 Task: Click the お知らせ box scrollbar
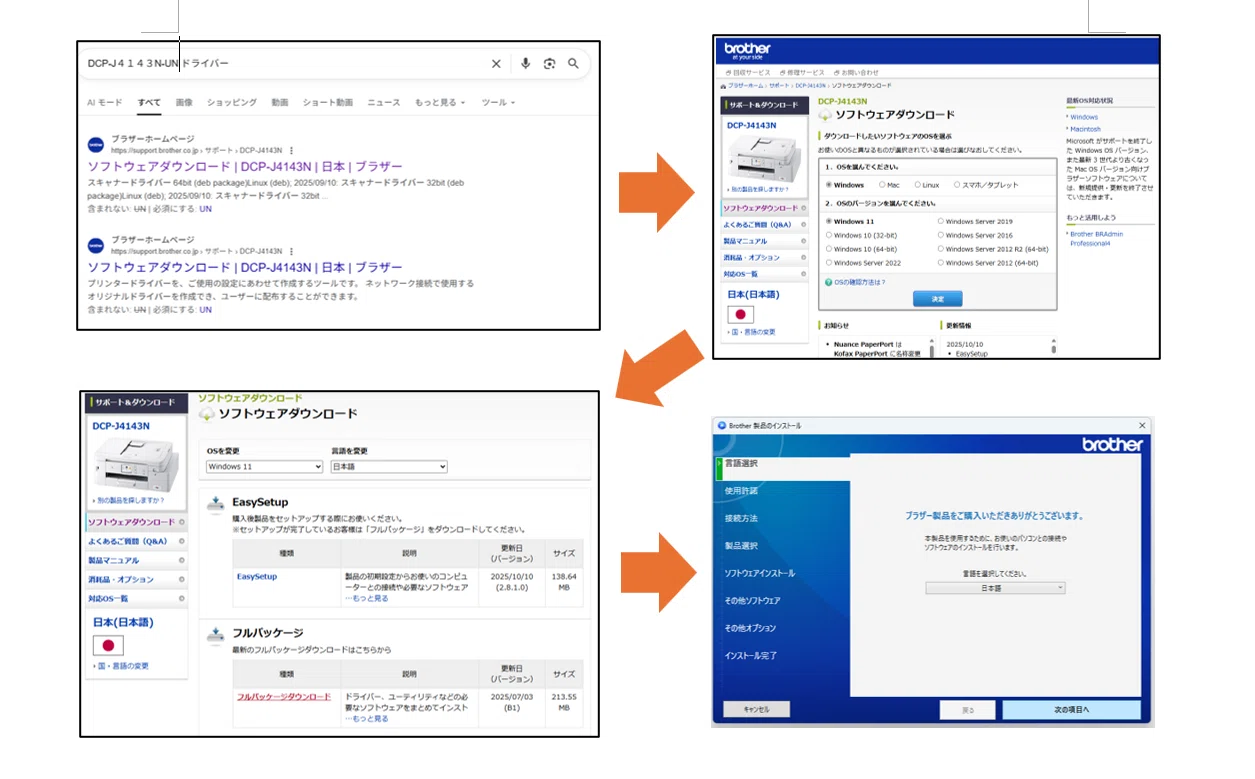pyautogui.click(x=931, y=347)
